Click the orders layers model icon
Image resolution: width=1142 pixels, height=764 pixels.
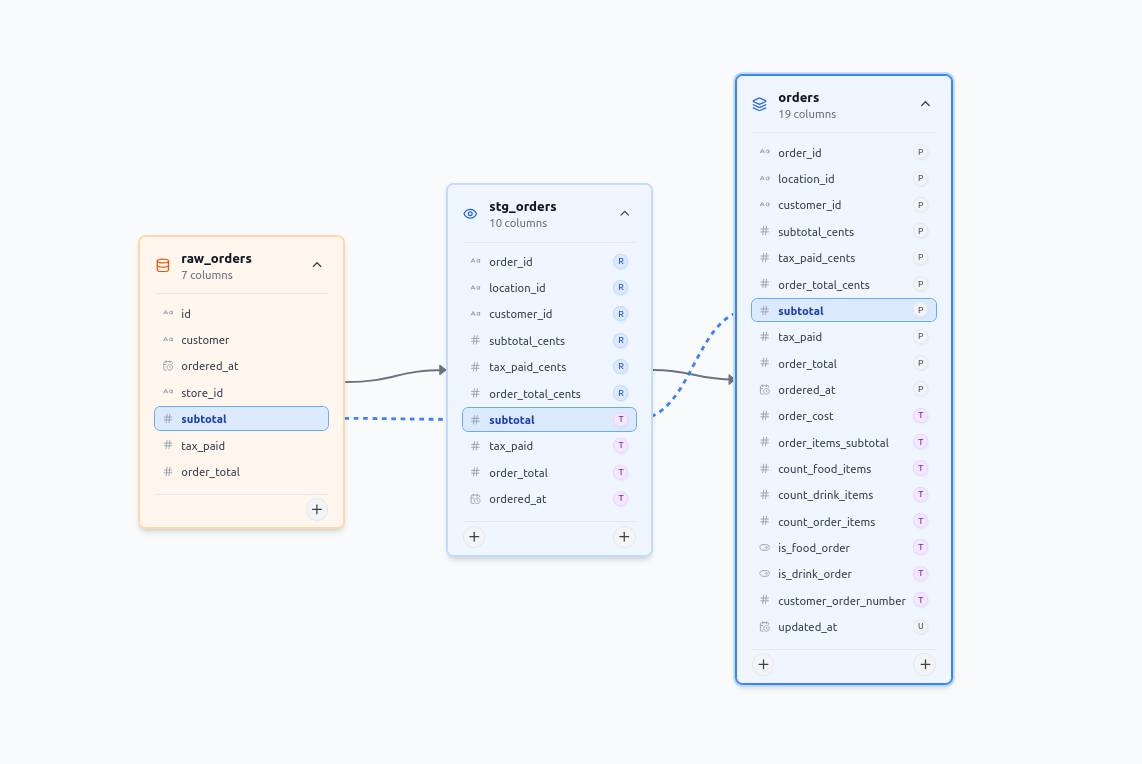point(760,104)
